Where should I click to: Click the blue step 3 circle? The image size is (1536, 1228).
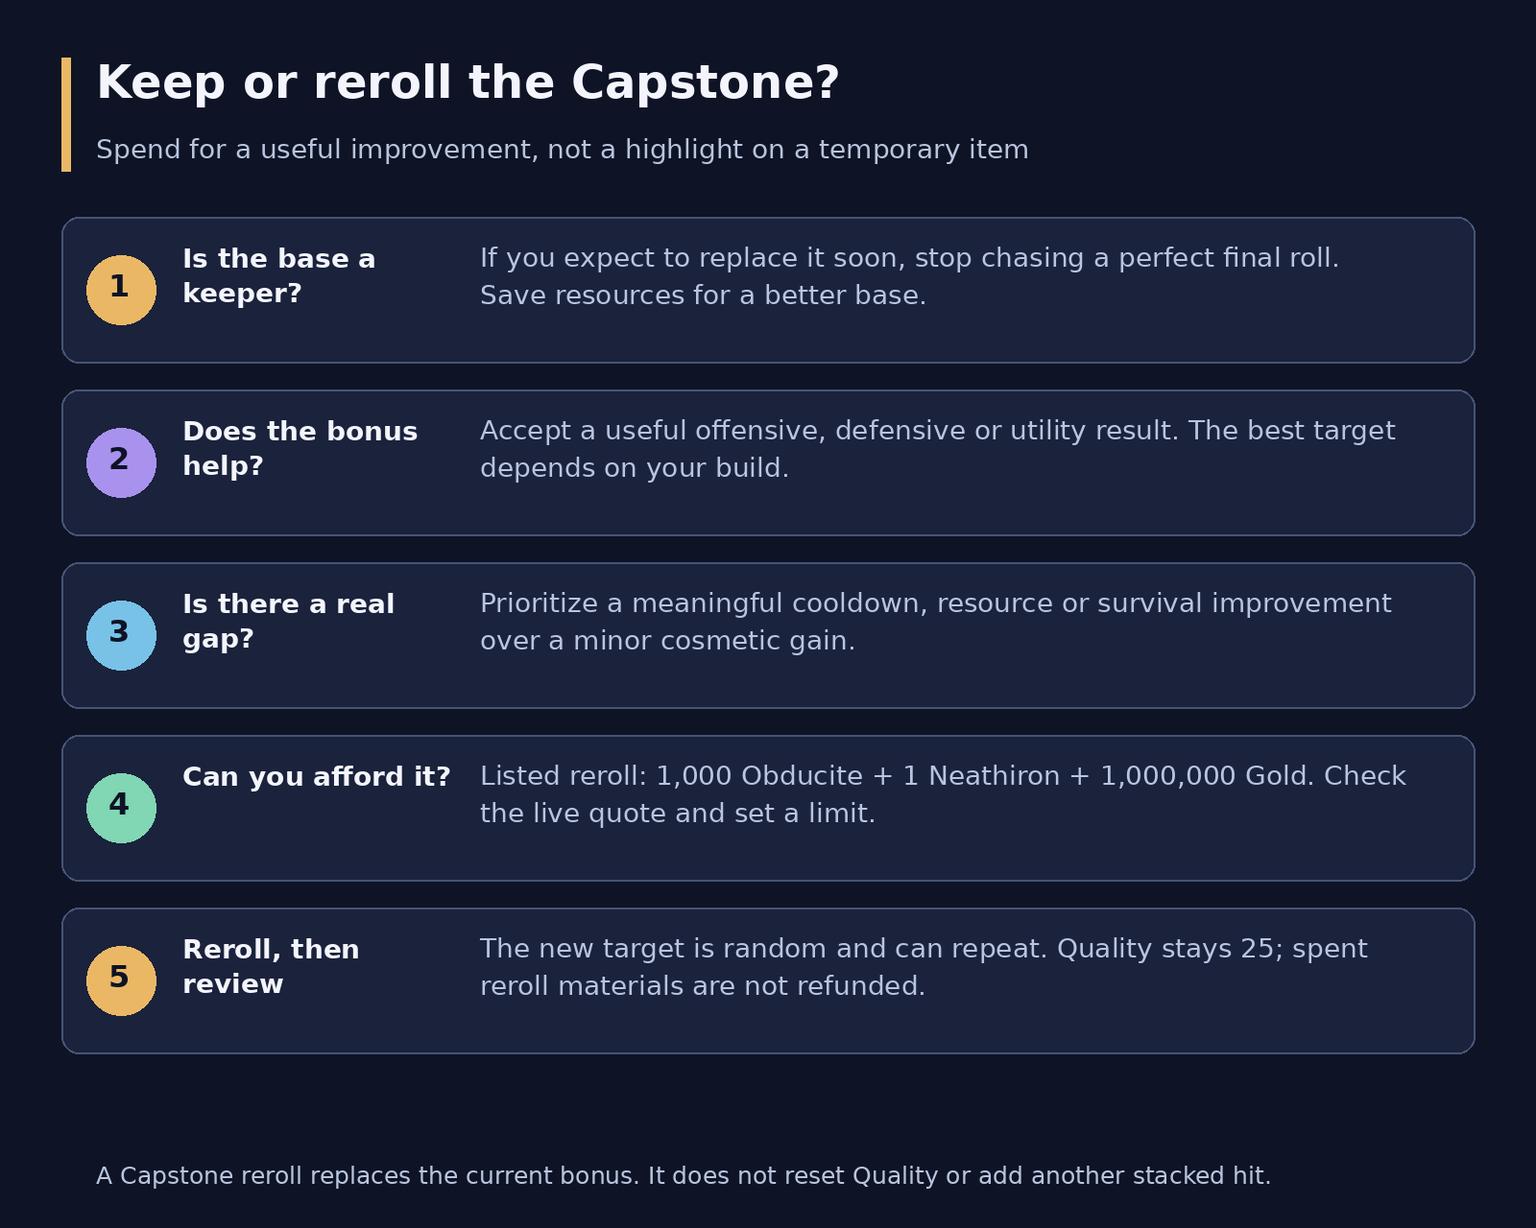121,636
